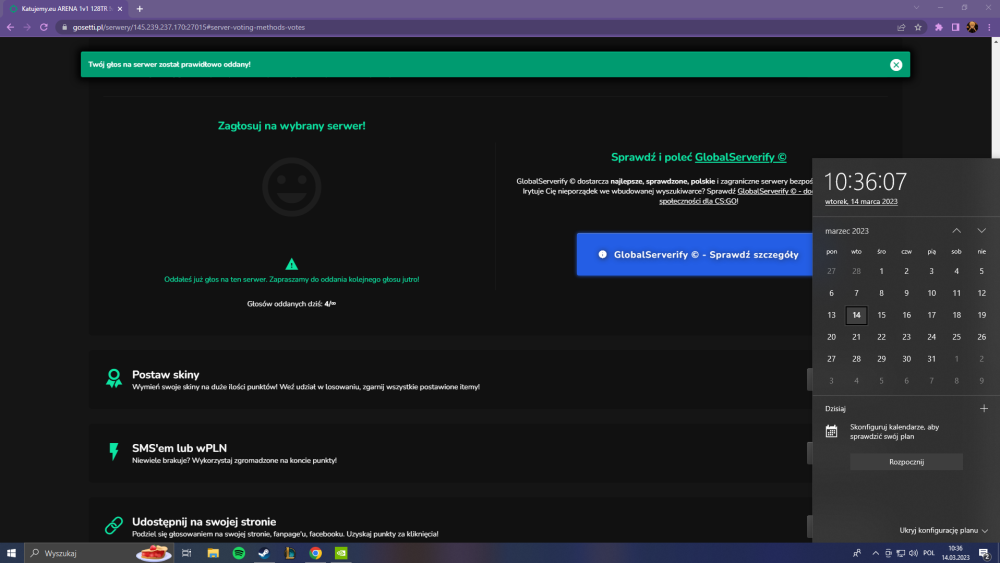Go forward in browser history
The width and height of the screenshot is (1000, 563).
point(27,27)
